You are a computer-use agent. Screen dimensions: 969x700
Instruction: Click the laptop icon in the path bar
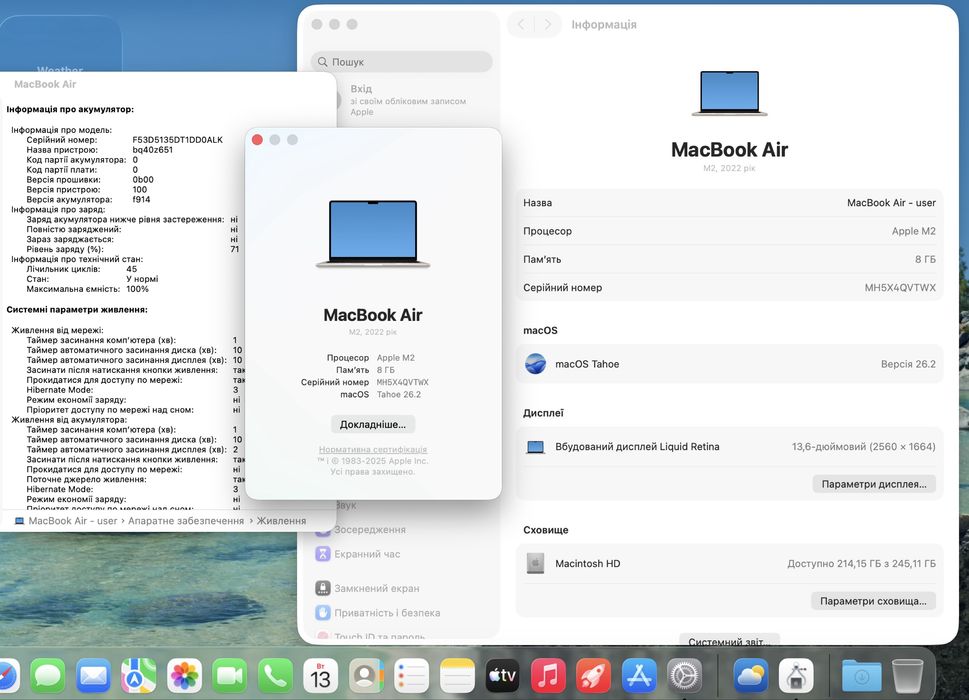(x=19, y=521)
